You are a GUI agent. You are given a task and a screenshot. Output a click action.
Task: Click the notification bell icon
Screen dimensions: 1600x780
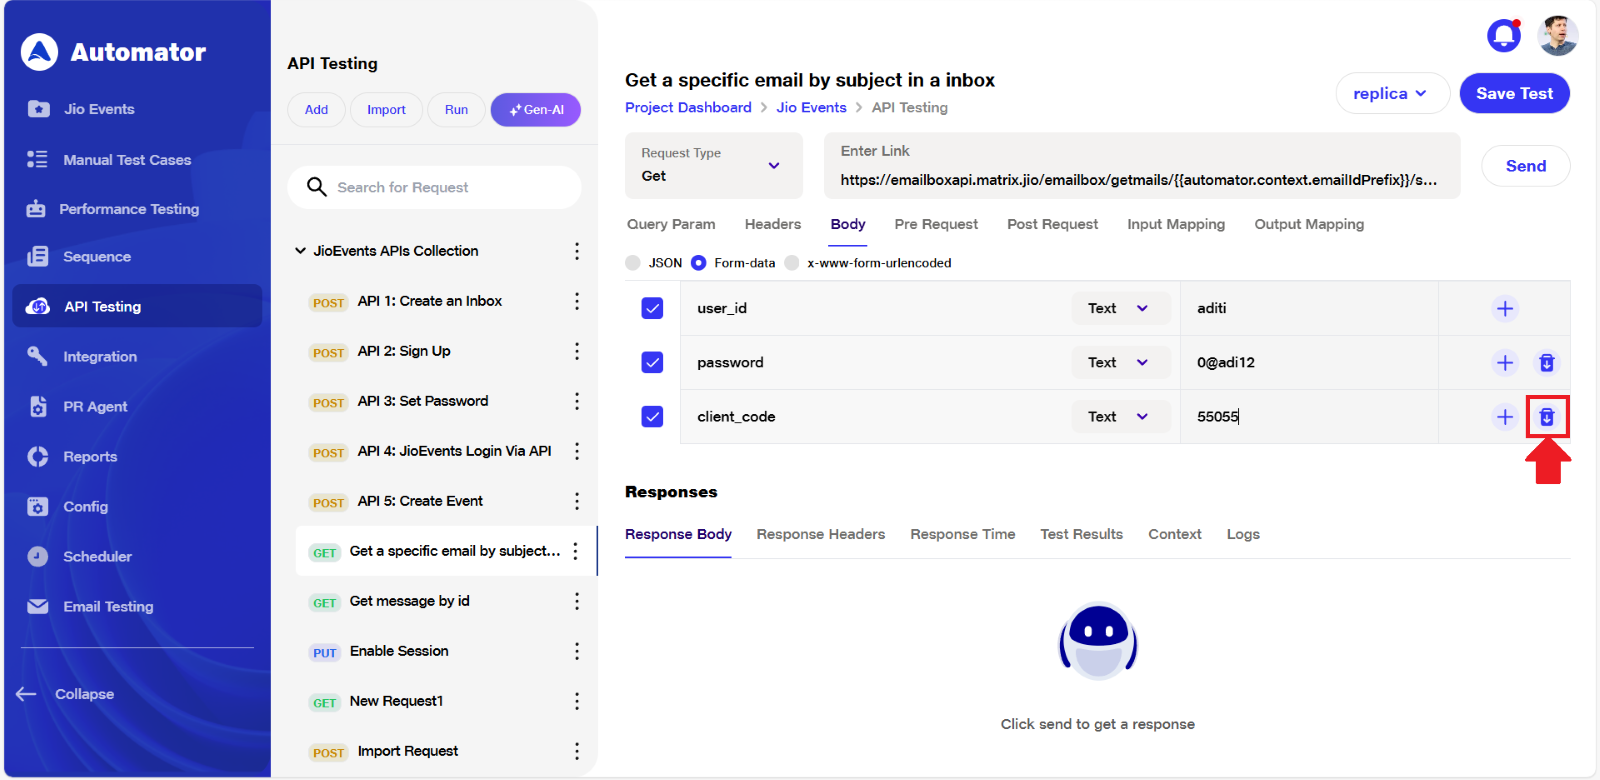point(1503,36)
